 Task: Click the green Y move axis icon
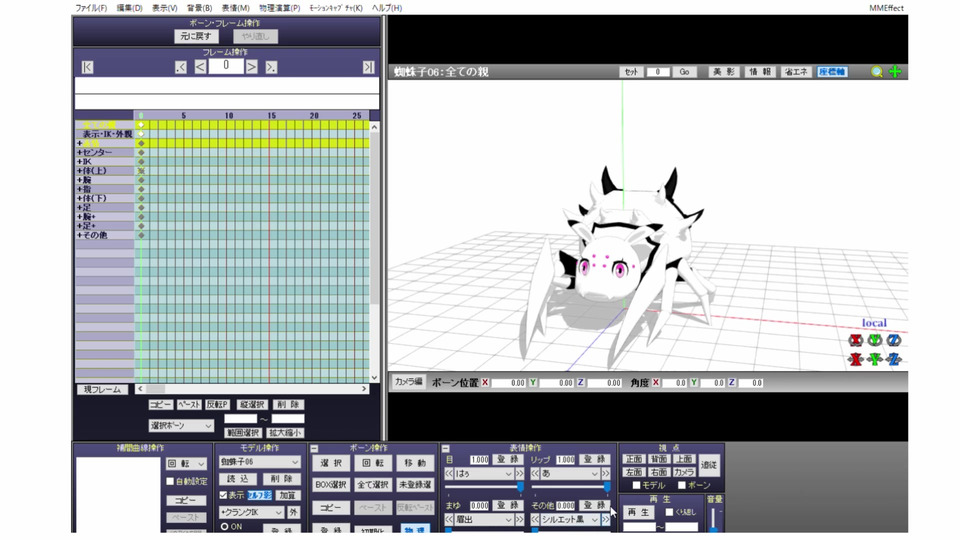point(875,359)
